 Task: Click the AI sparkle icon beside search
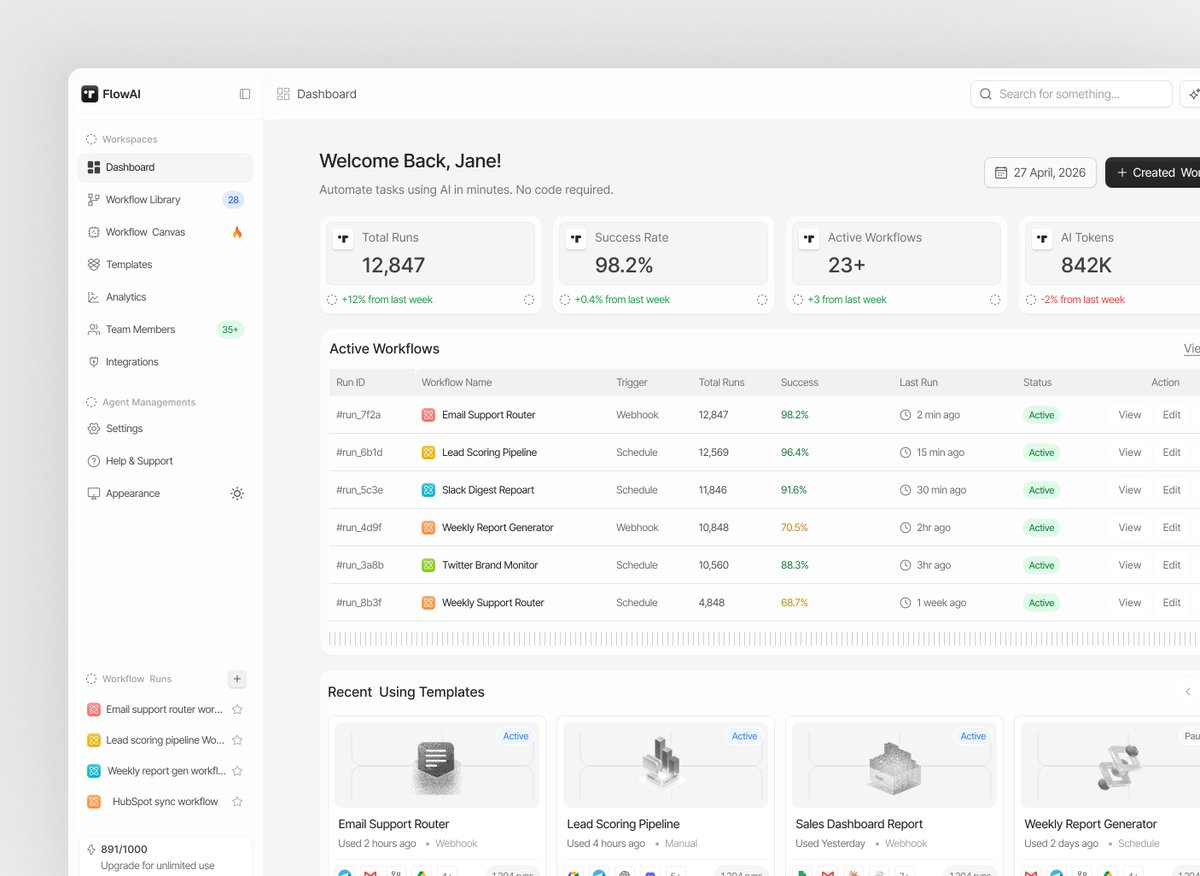(1193, 94)
